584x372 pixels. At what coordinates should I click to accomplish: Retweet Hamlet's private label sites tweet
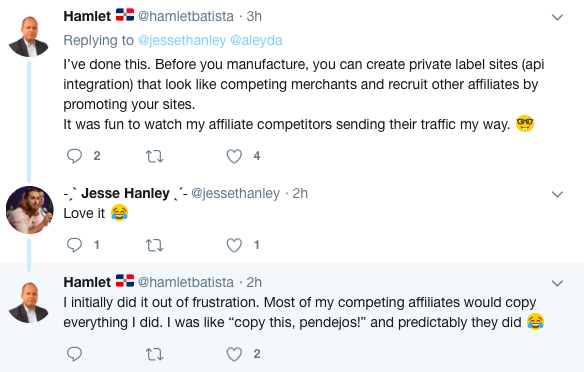(154, 156)
